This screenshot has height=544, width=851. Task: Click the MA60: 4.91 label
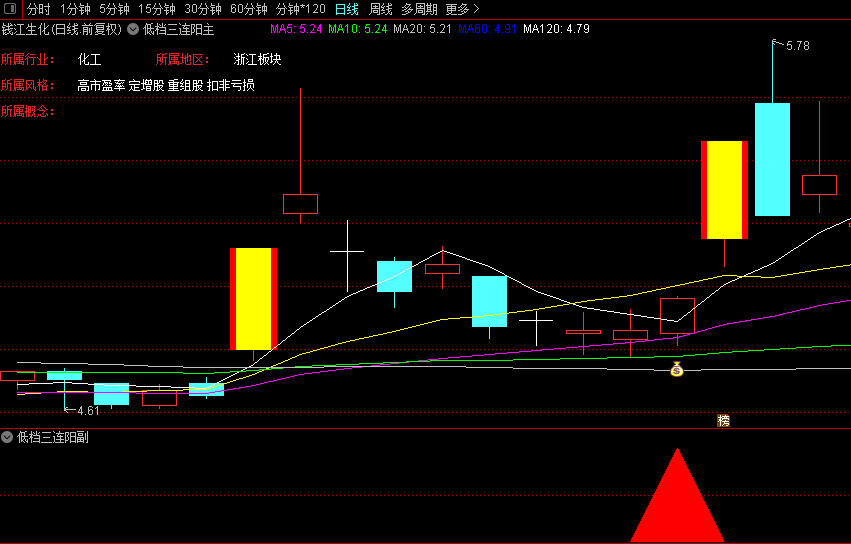pyautogui.click(x=487, y=29)
